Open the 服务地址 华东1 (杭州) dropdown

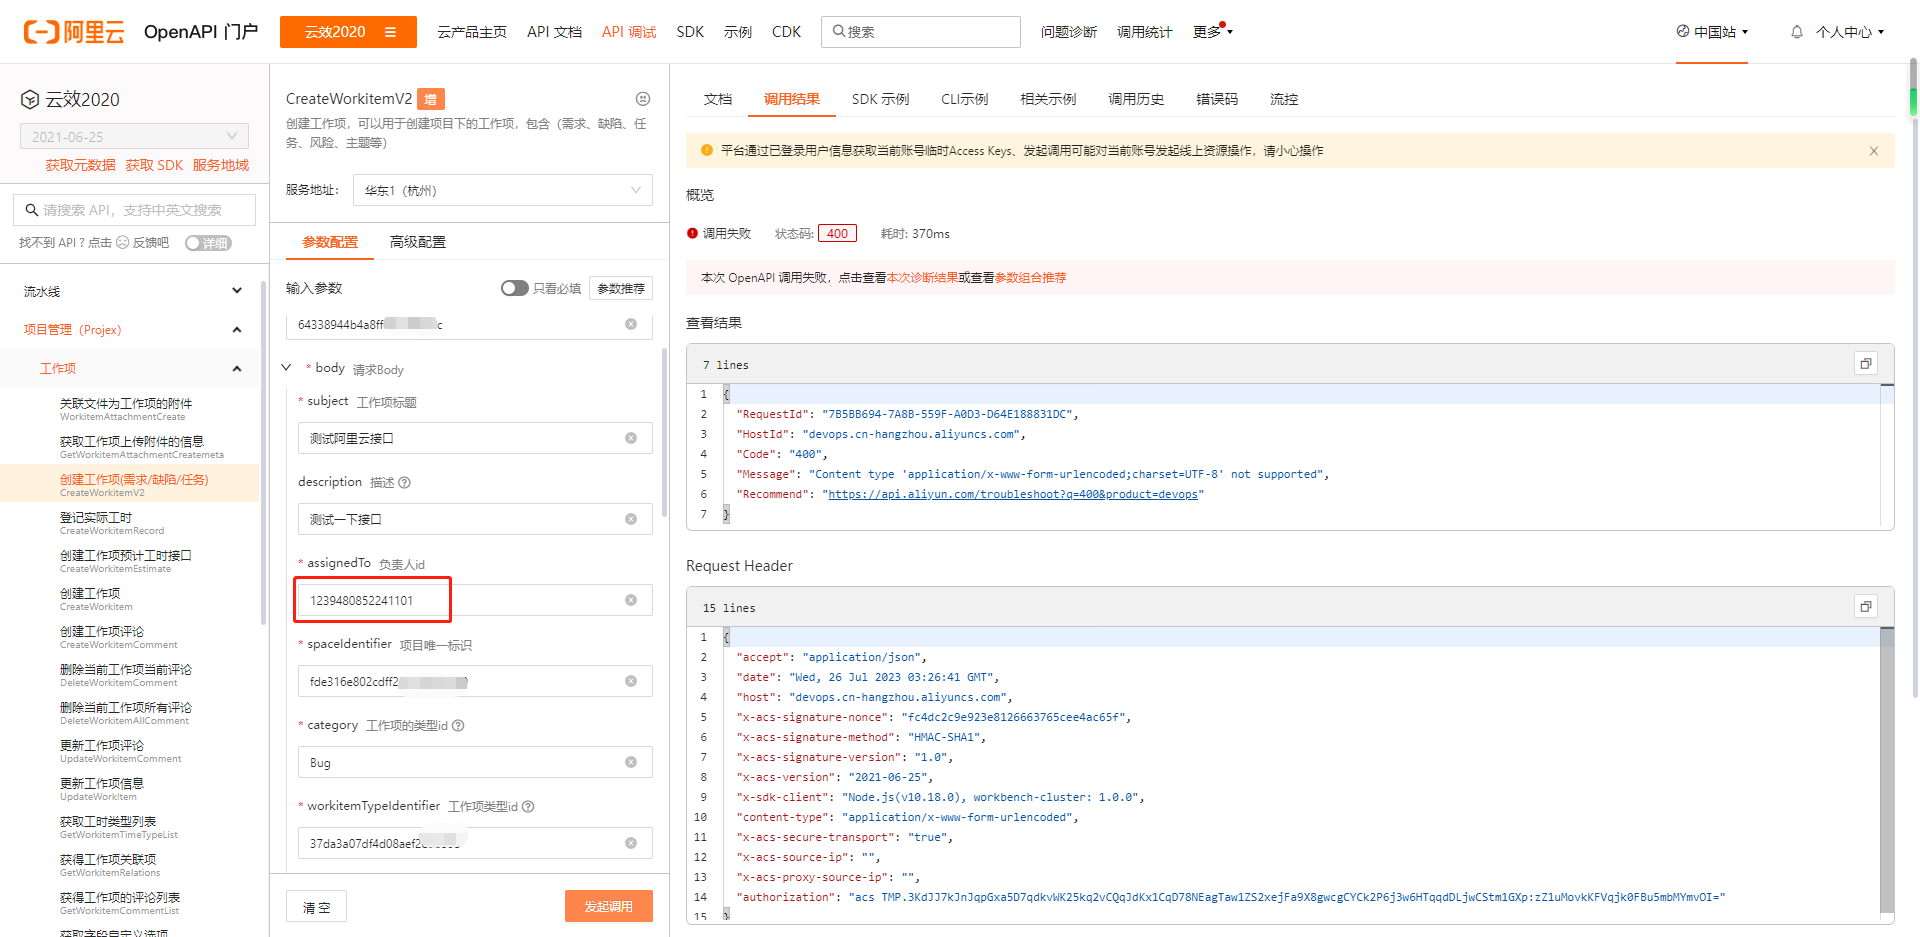click(502, 190)
